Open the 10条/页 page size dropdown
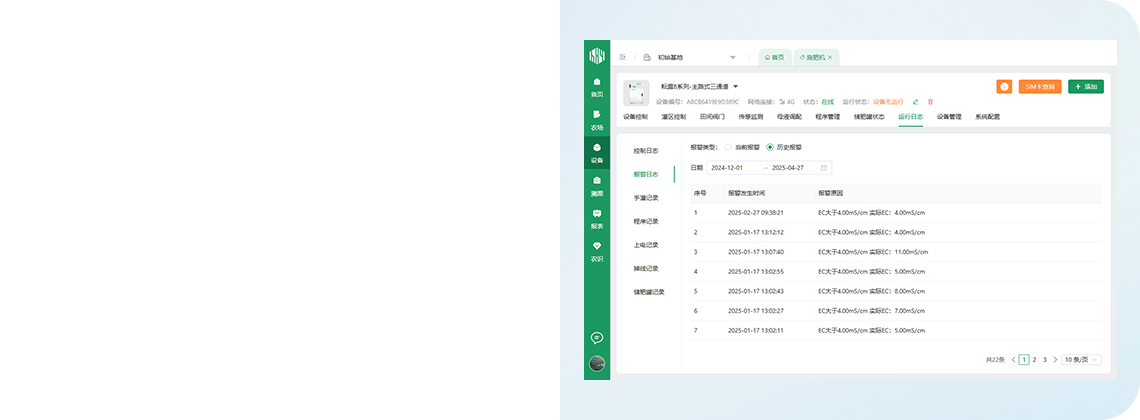The height and width of the screenshot is (420, 1140). (x=1082, y=359)
